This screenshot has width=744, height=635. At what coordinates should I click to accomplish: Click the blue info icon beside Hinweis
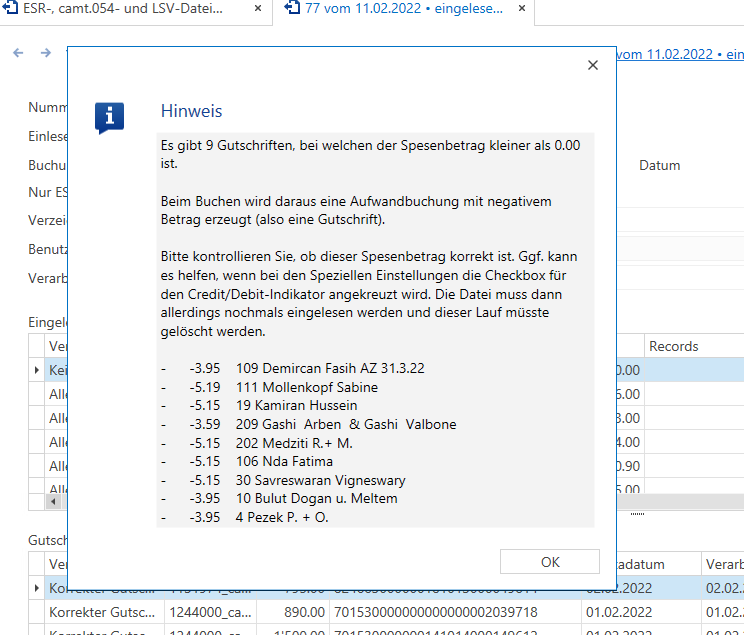tap(110, 117)
